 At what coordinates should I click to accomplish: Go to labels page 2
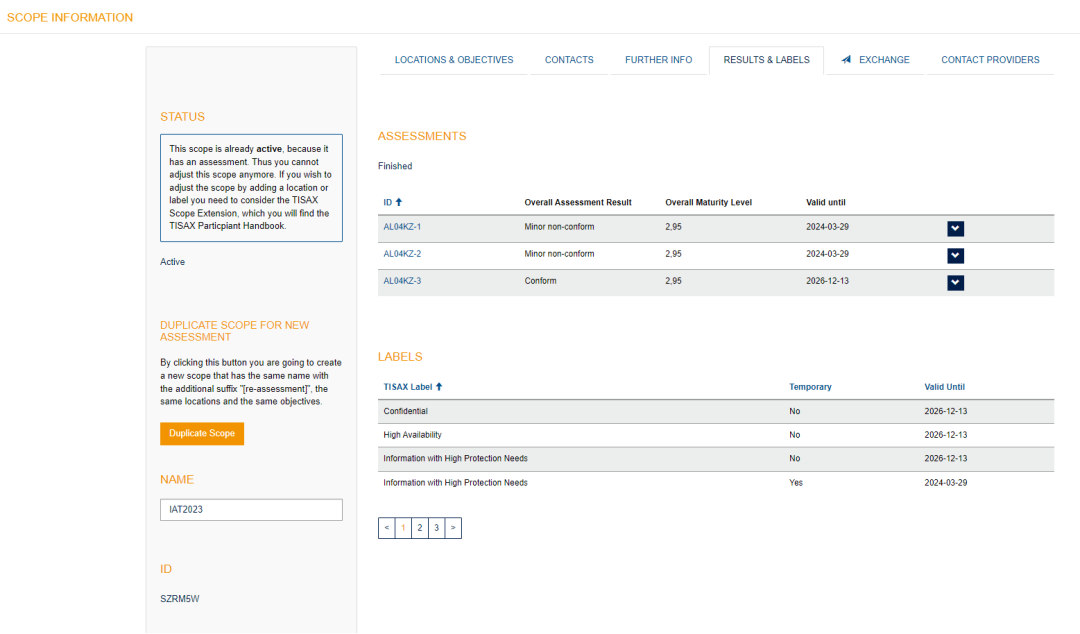tap(420, 527)
